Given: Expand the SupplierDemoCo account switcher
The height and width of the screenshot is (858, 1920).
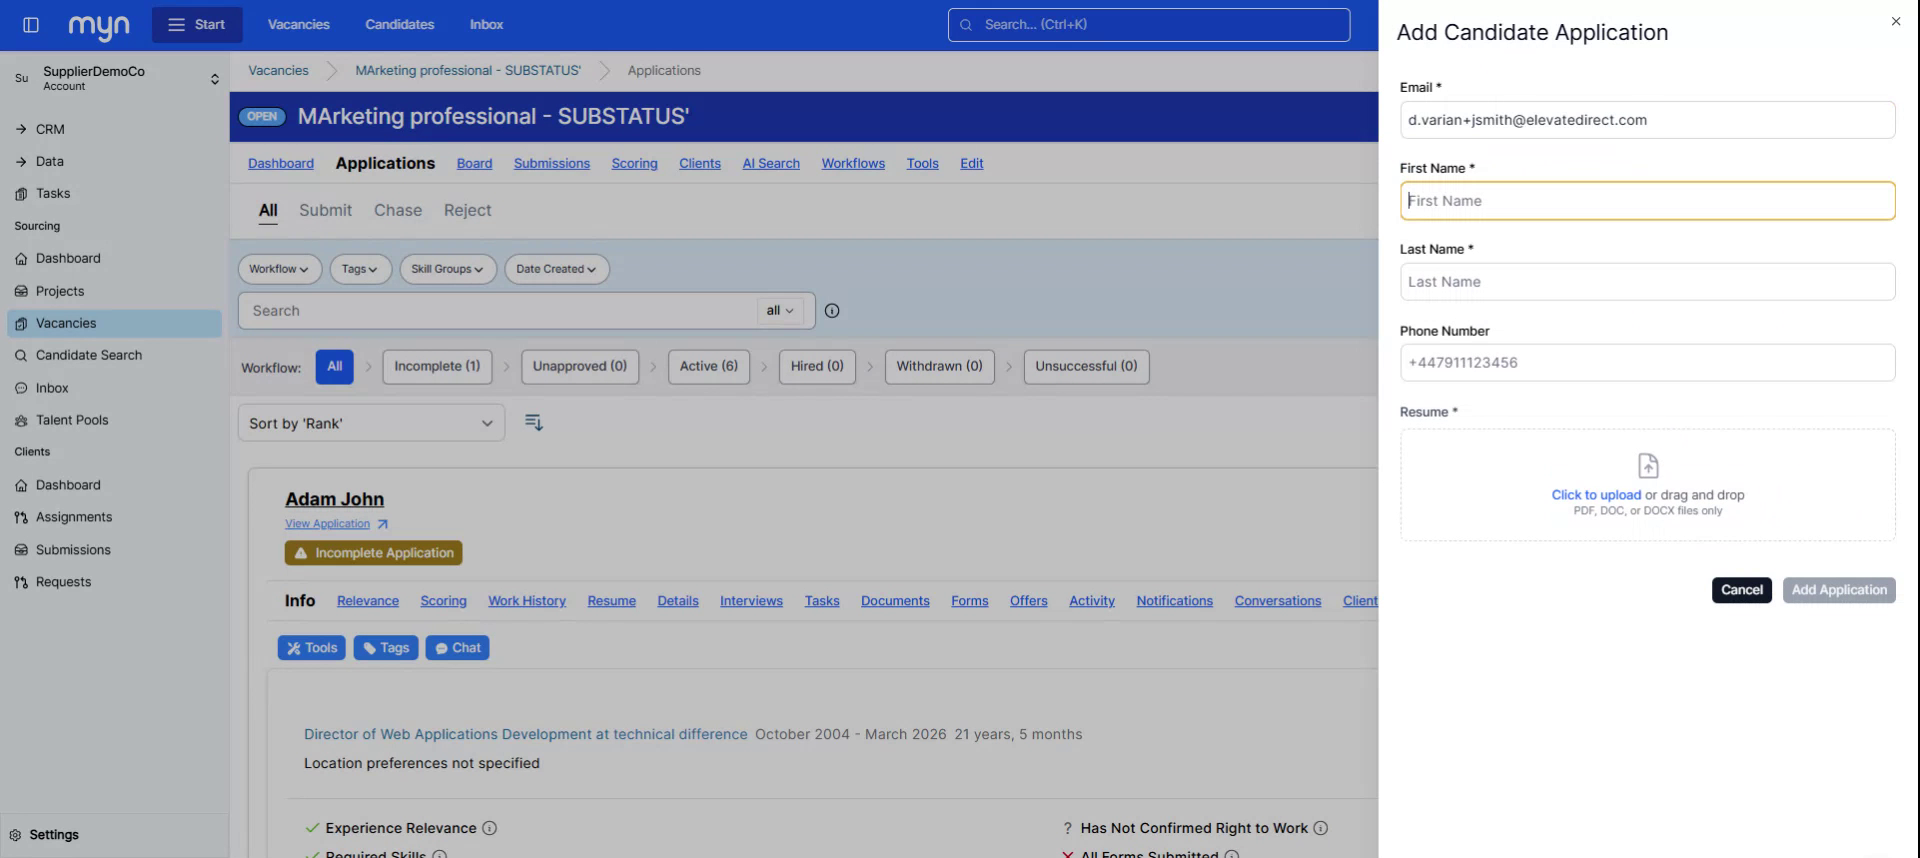Looking at the screenshot, I should (214, 79).
